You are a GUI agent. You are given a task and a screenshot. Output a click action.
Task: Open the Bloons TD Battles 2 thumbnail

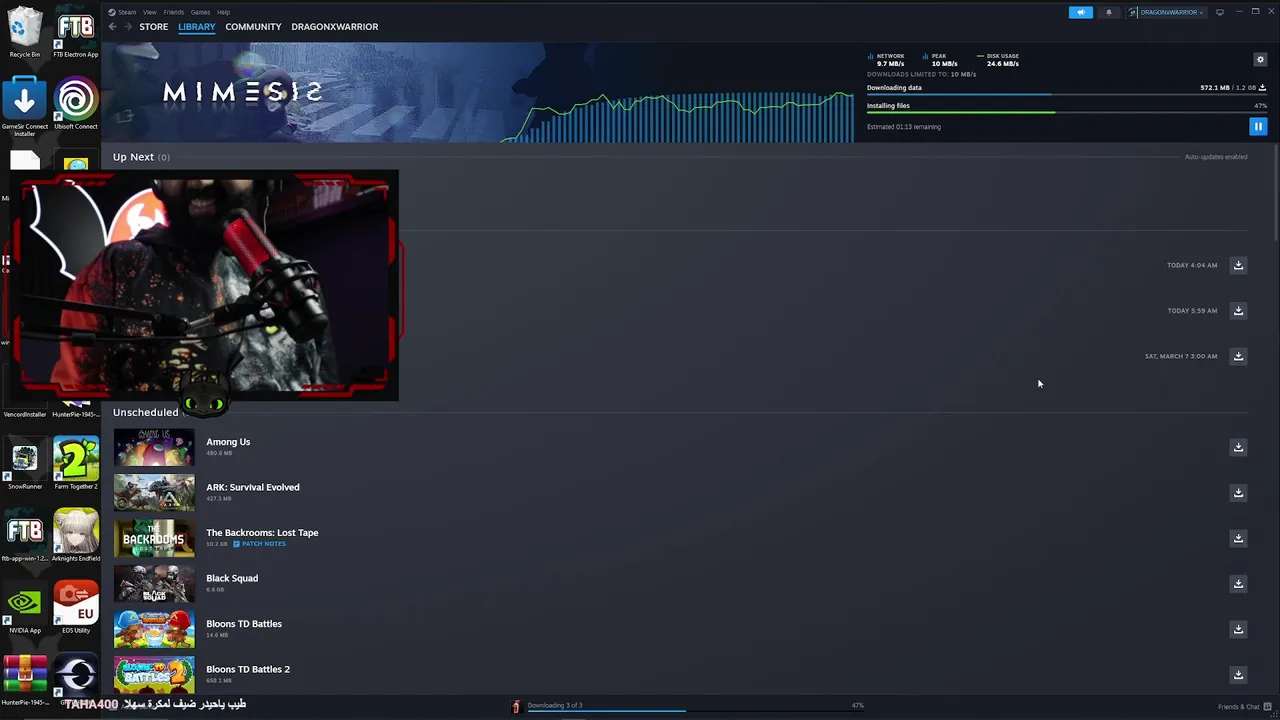[154, 675]
